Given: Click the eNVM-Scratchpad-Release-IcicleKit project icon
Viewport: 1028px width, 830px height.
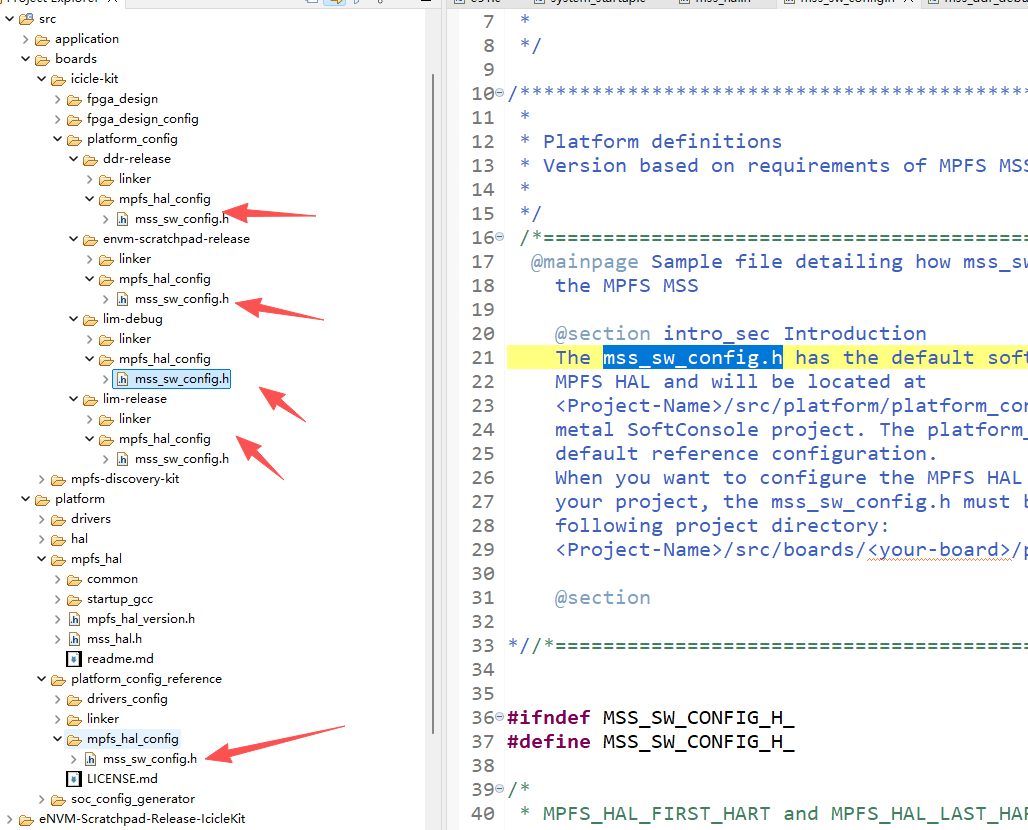Looking at the screenshot, I should 26,820.
